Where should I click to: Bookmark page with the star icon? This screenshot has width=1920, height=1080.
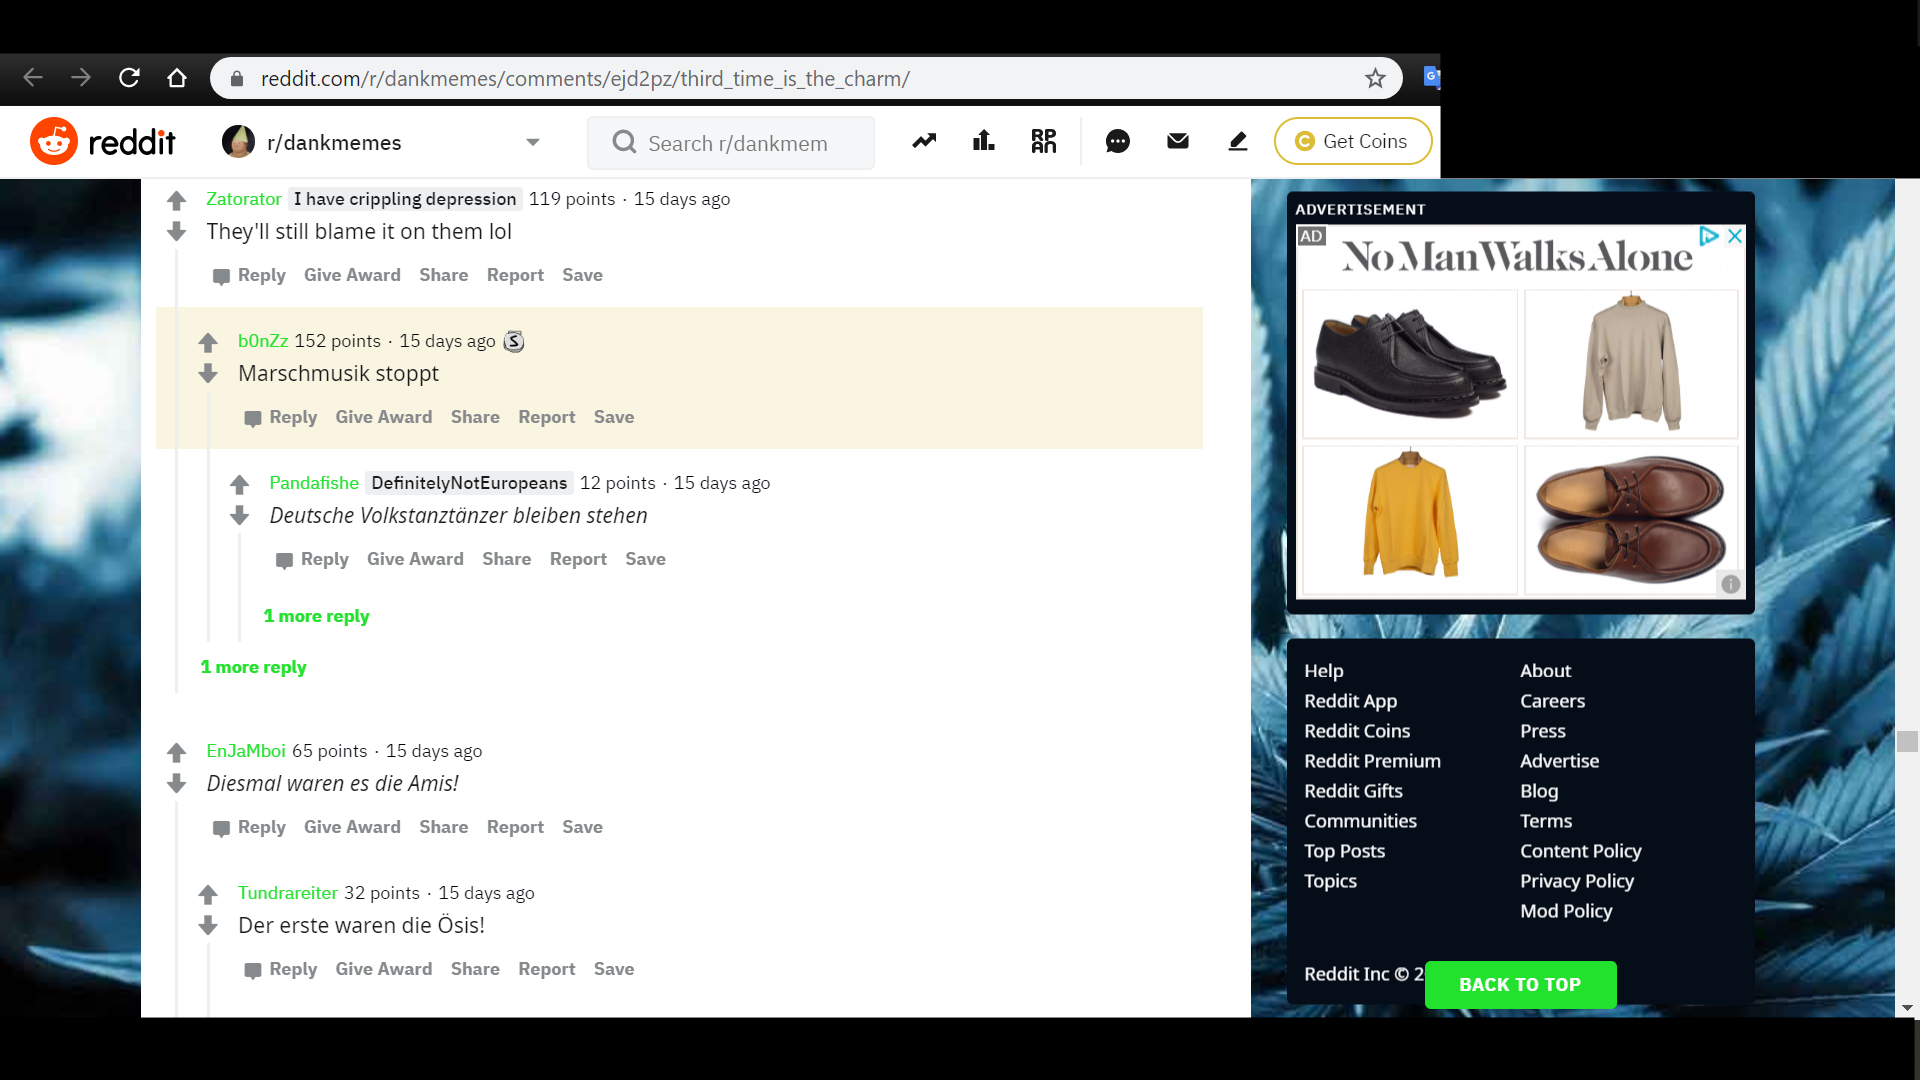pos(1375,78)
